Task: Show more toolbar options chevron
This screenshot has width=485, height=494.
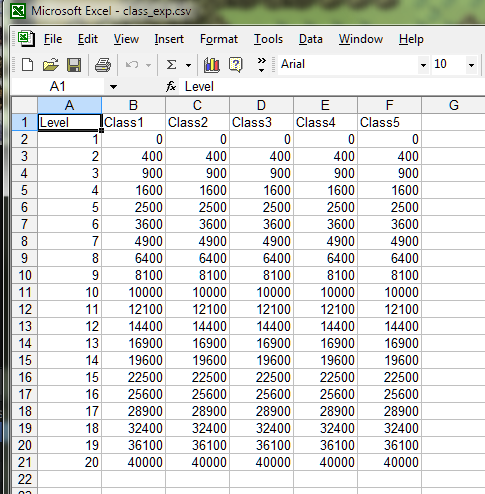Action: click(262, 64)
